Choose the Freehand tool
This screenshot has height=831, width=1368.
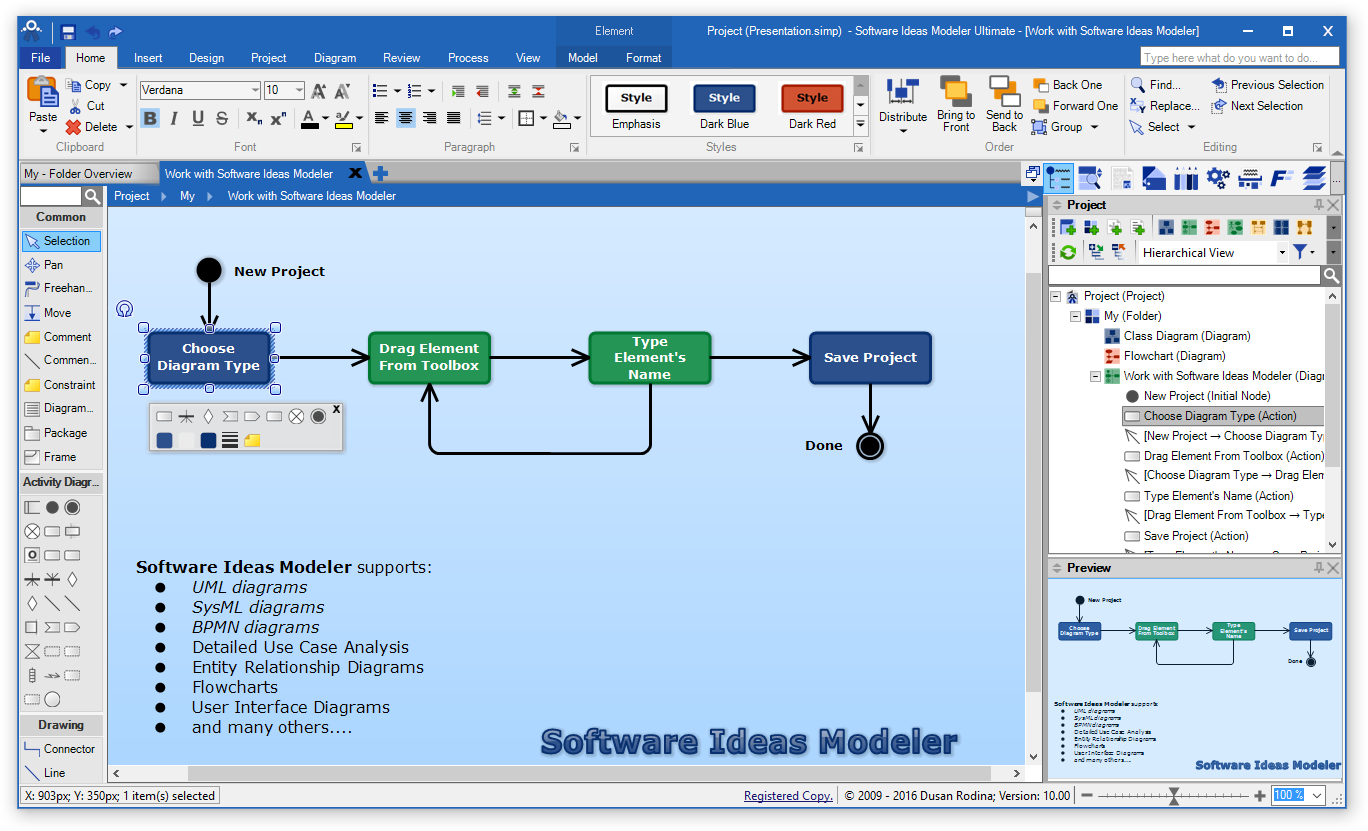(x=61, y=288)
